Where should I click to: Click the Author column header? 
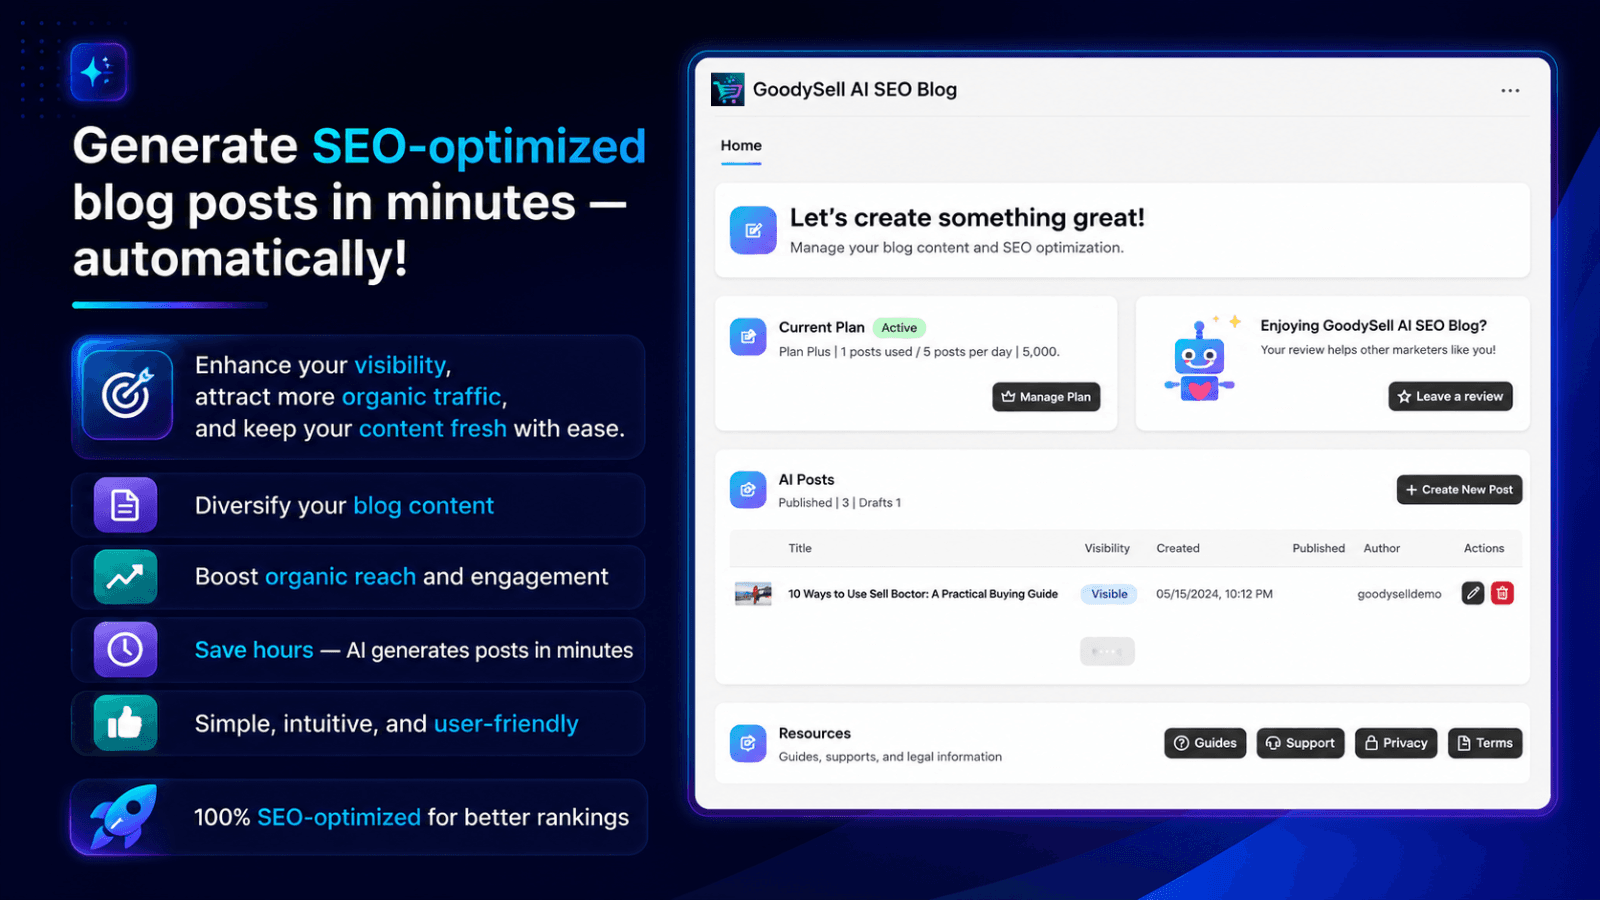coord(1382,548)
